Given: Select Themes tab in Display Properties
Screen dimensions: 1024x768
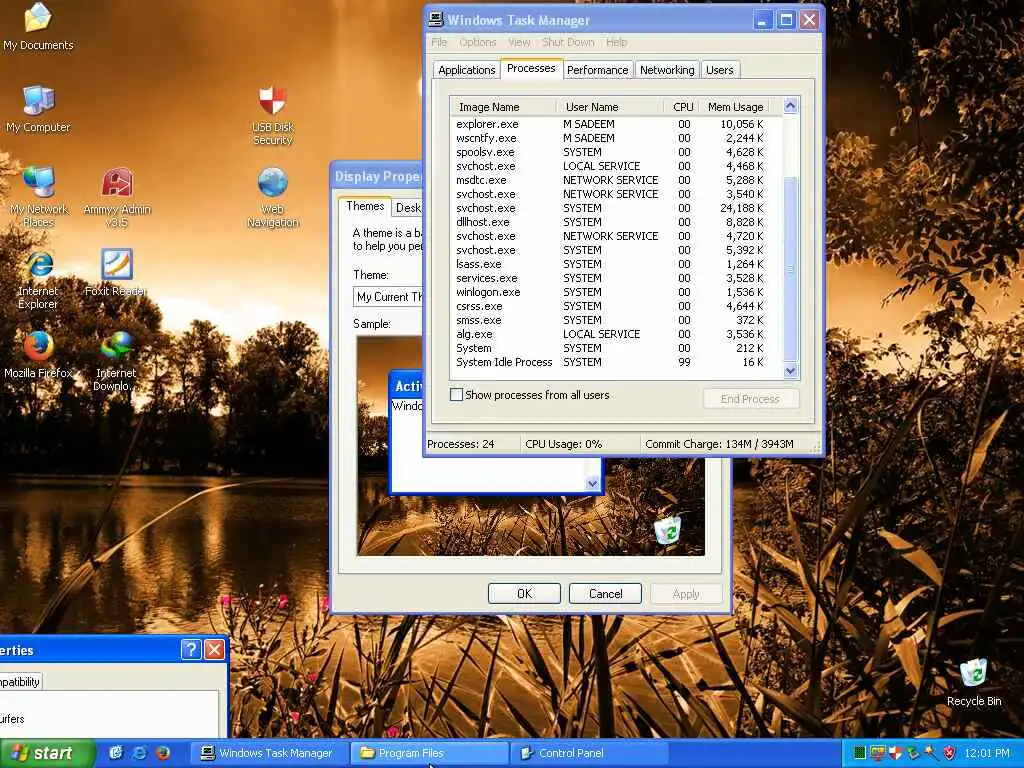Looking at the screenshot, I should (365, 206).
